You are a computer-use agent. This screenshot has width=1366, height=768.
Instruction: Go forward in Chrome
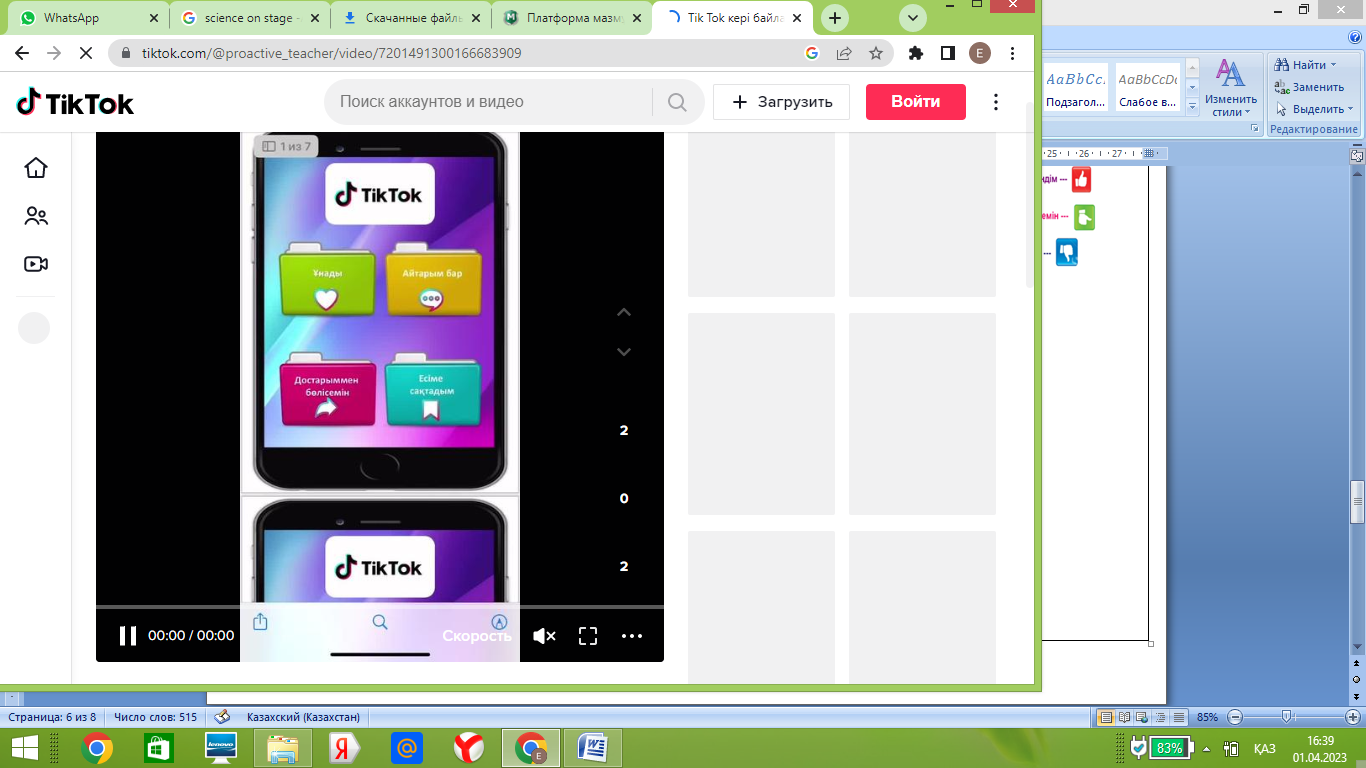point(54,53)
